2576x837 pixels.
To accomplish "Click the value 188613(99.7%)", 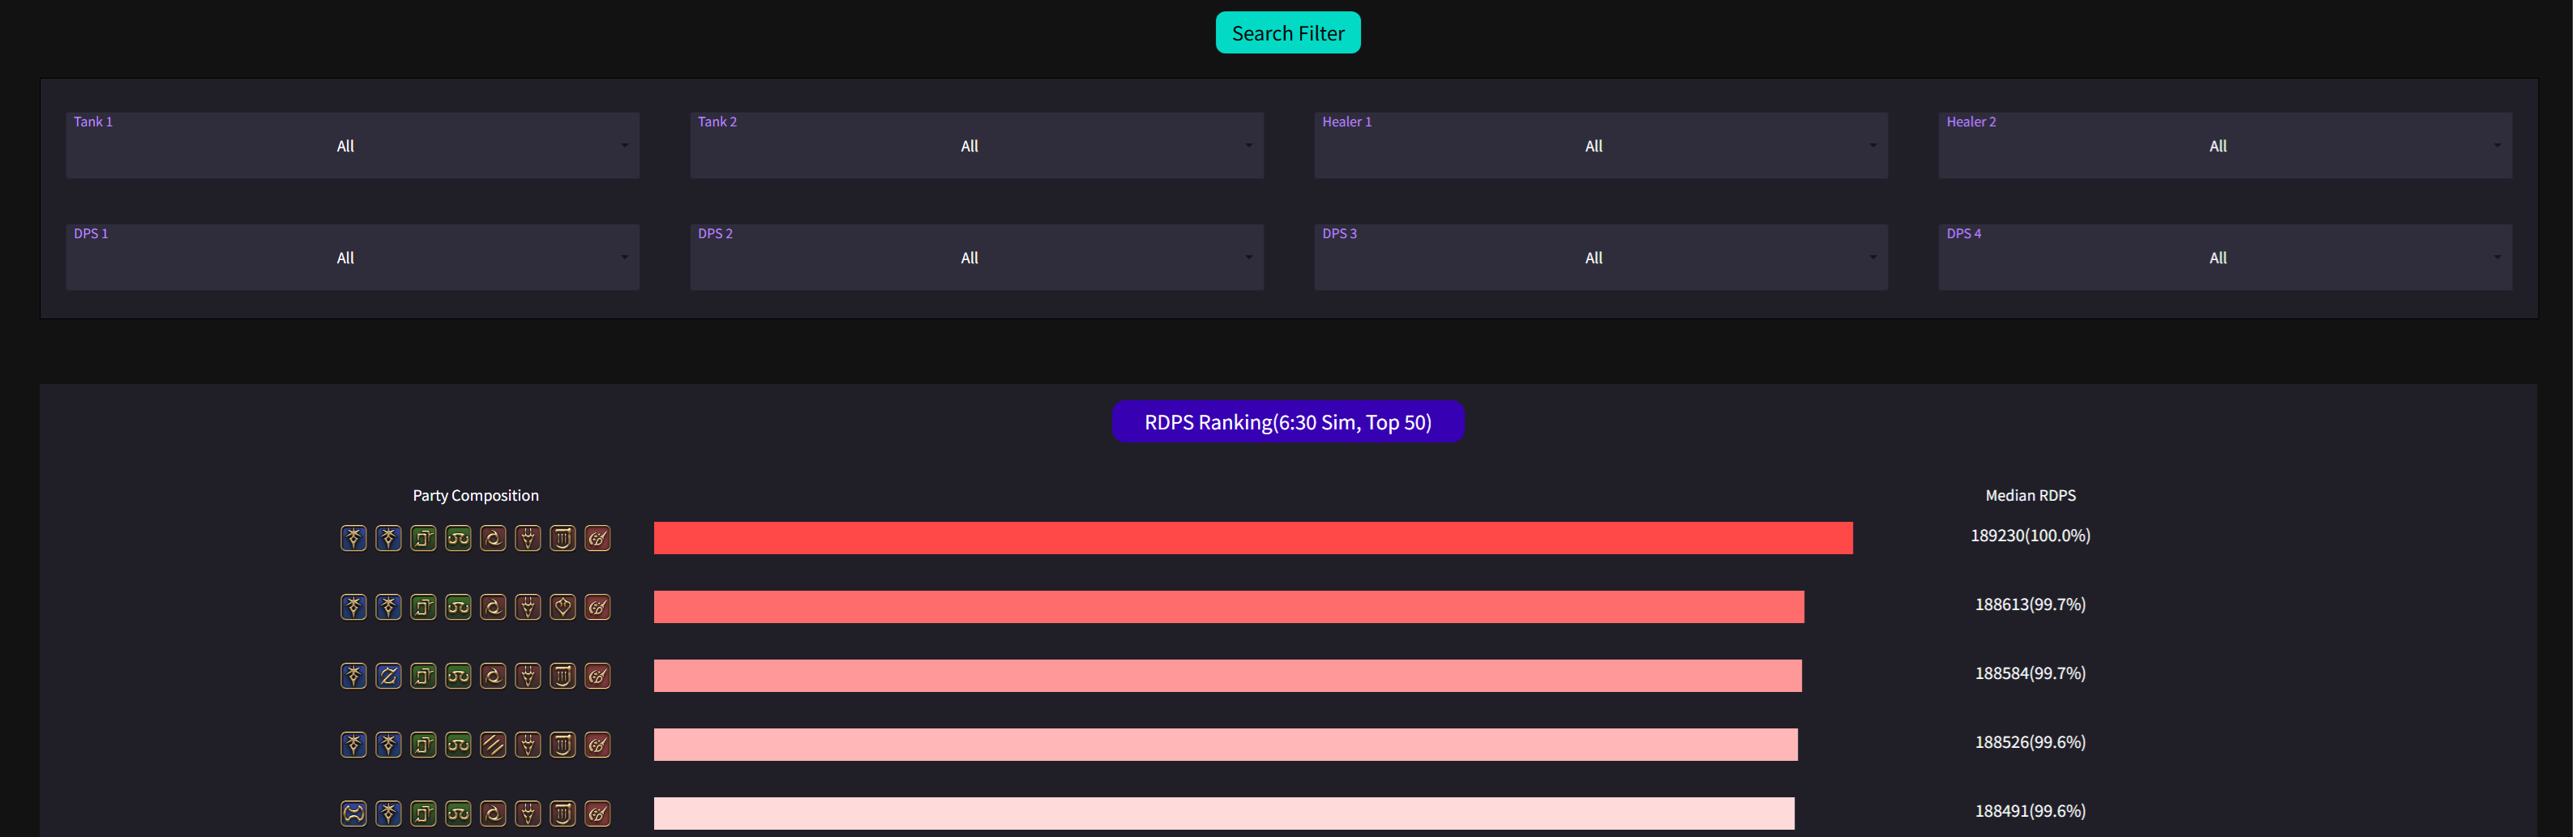I will (x=2030, y=605).
